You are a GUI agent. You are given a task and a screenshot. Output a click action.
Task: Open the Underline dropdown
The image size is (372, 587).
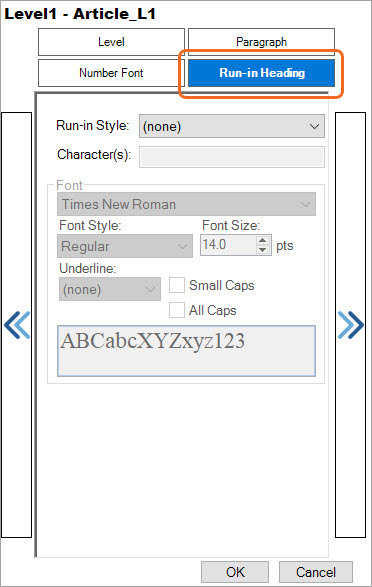[x=110, y=289]
